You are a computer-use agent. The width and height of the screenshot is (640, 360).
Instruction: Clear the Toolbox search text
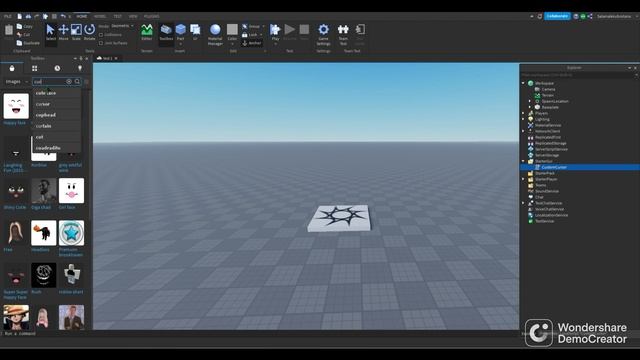pos(69,81)
